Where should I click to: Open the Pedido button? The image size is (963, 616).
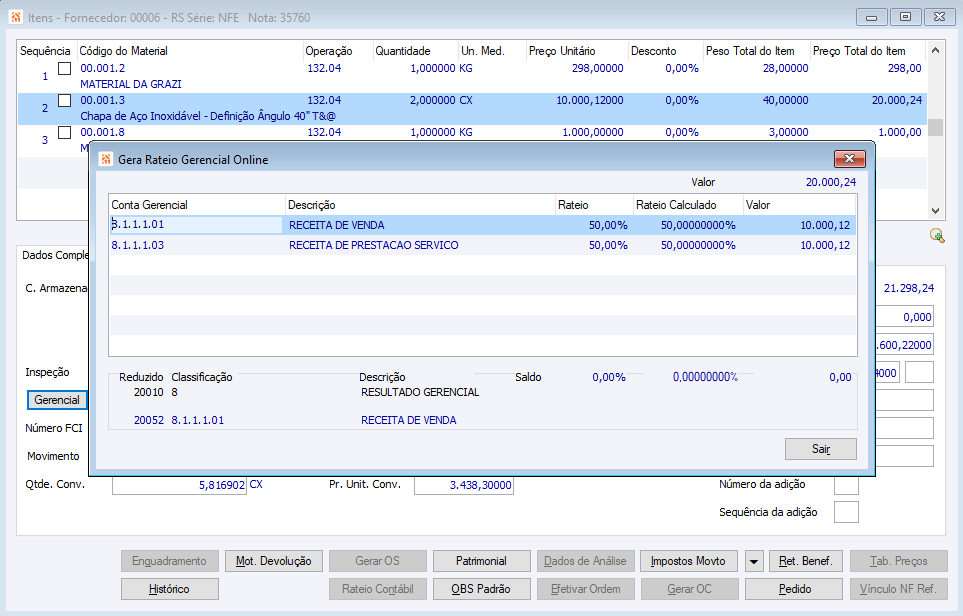[794, 589]
